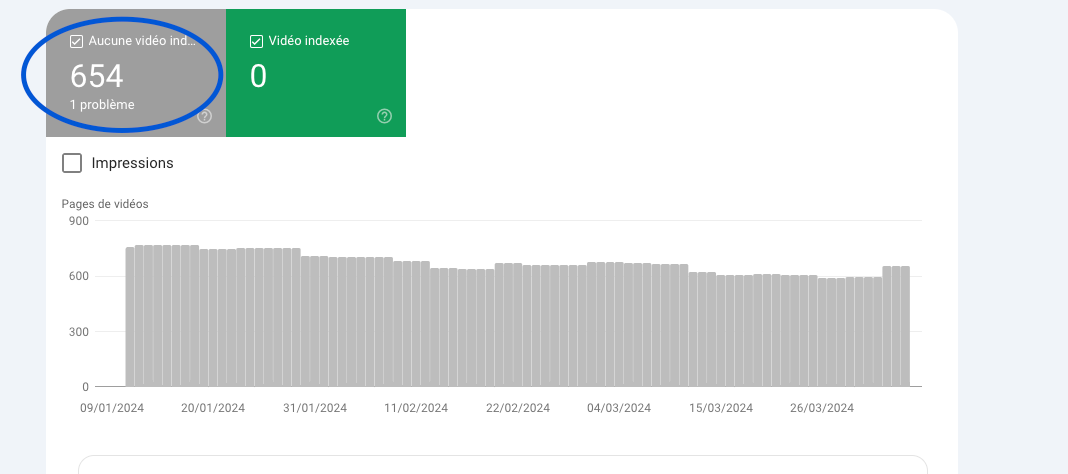Click the '1 problème' text
Image resolution: width=1068 pixels, height=474 pixels.
click(x=102, y=105)
